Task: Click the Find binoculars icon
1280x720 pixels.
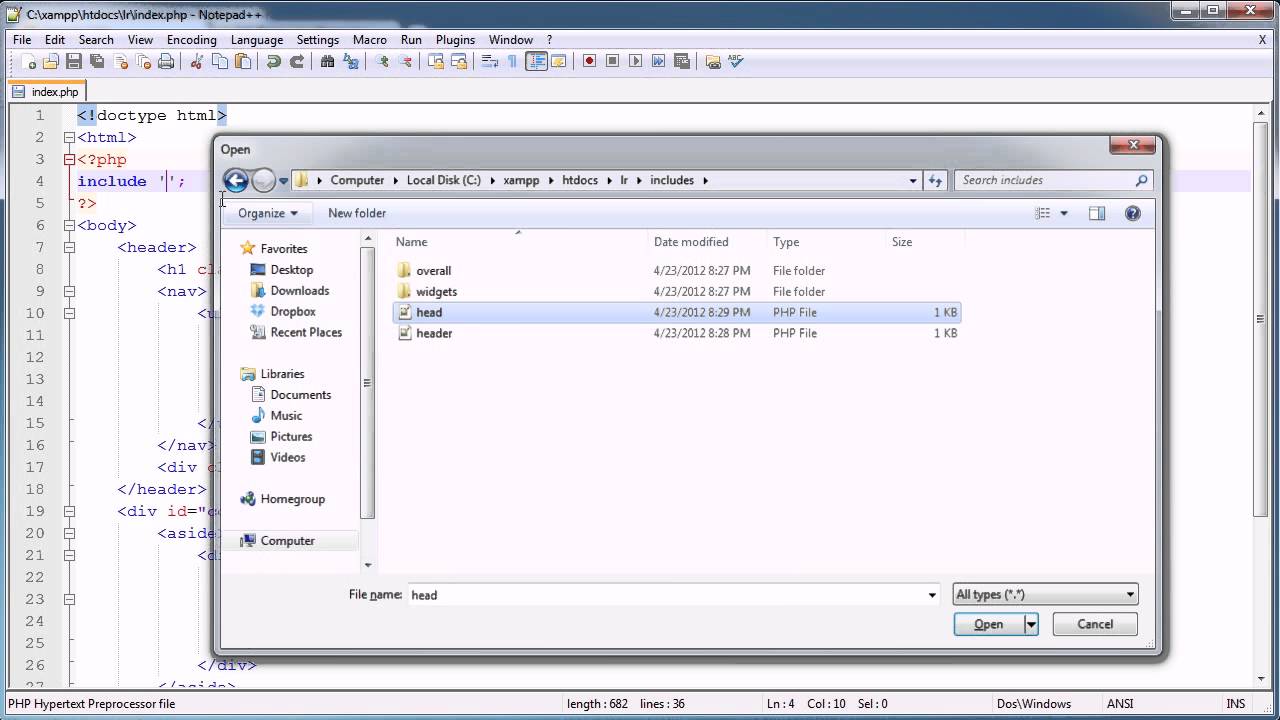Action: (x=327, y=62)
